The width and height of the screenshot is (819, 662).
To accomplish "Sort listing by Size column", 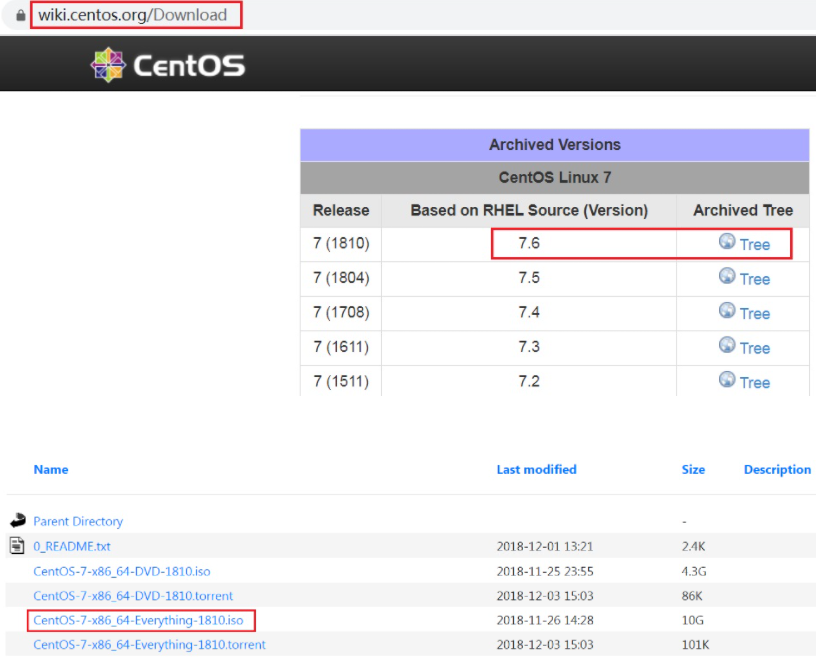I will (x=693, y=469).
